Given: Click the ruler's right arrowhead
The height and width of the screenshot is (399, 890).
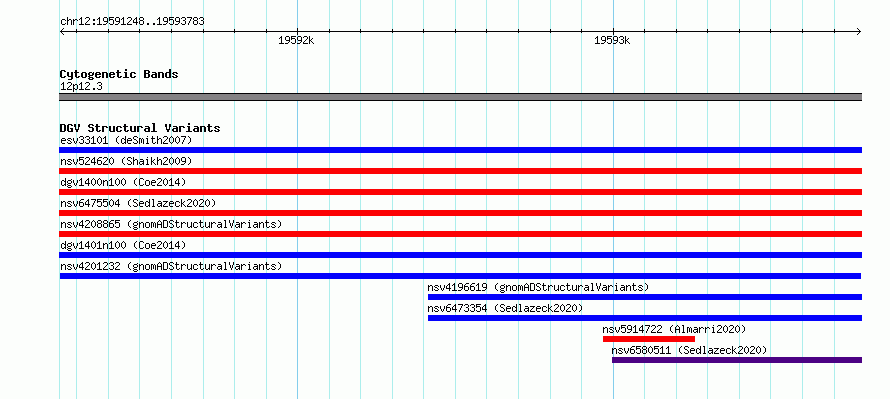Looking at the screenshot, I should [x=859, y=31].
